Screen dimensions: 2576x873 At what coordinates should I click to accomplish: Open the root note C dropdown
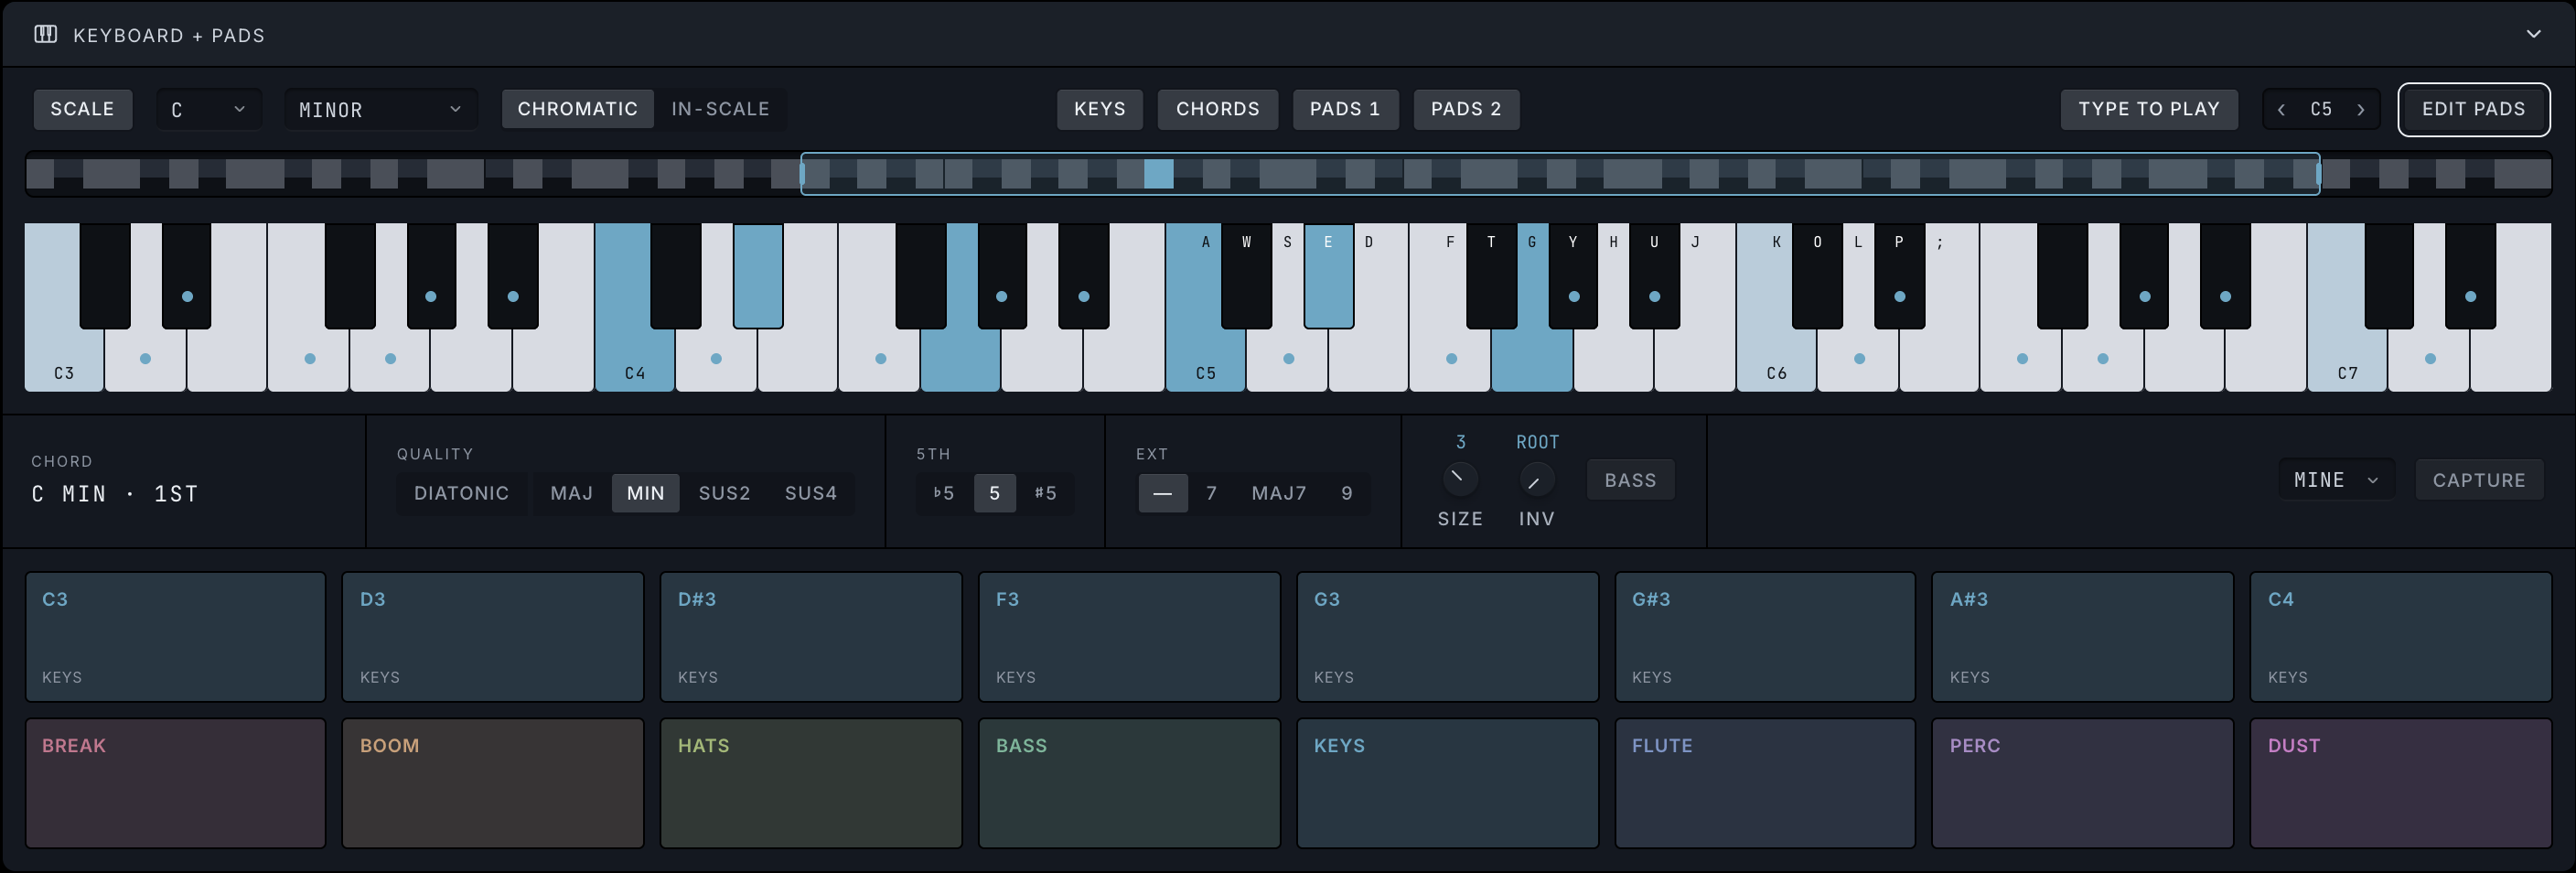pos(208,109)
